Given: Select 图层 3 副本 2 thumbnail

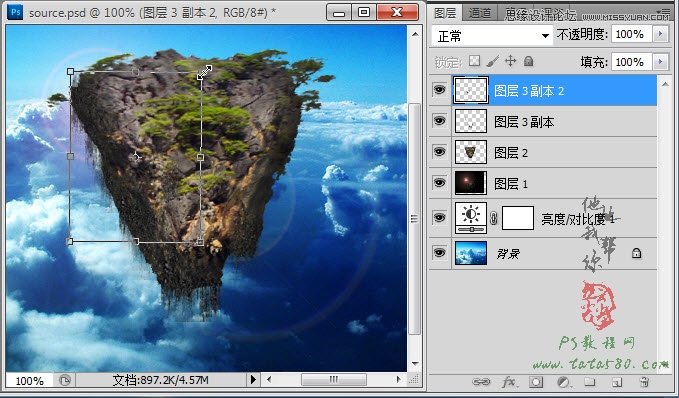Looking at the screenshot, I should [x=471, y=90].
